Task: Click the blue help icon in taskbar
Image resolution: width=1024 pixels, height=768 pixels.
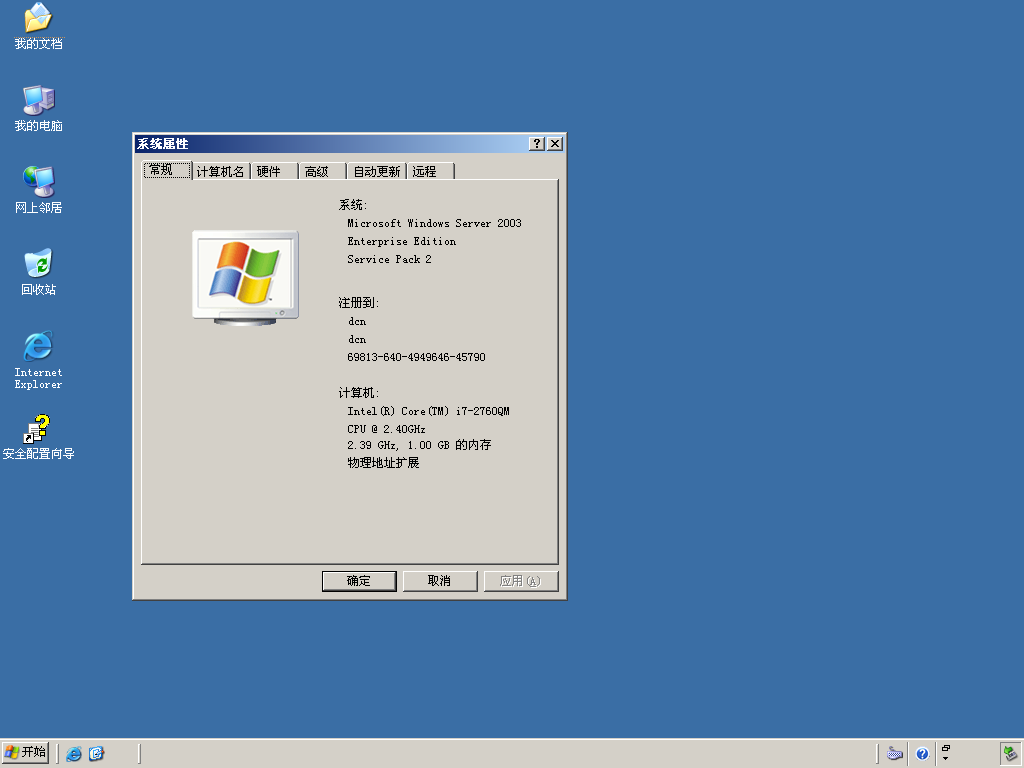Action: click(922, 754)
